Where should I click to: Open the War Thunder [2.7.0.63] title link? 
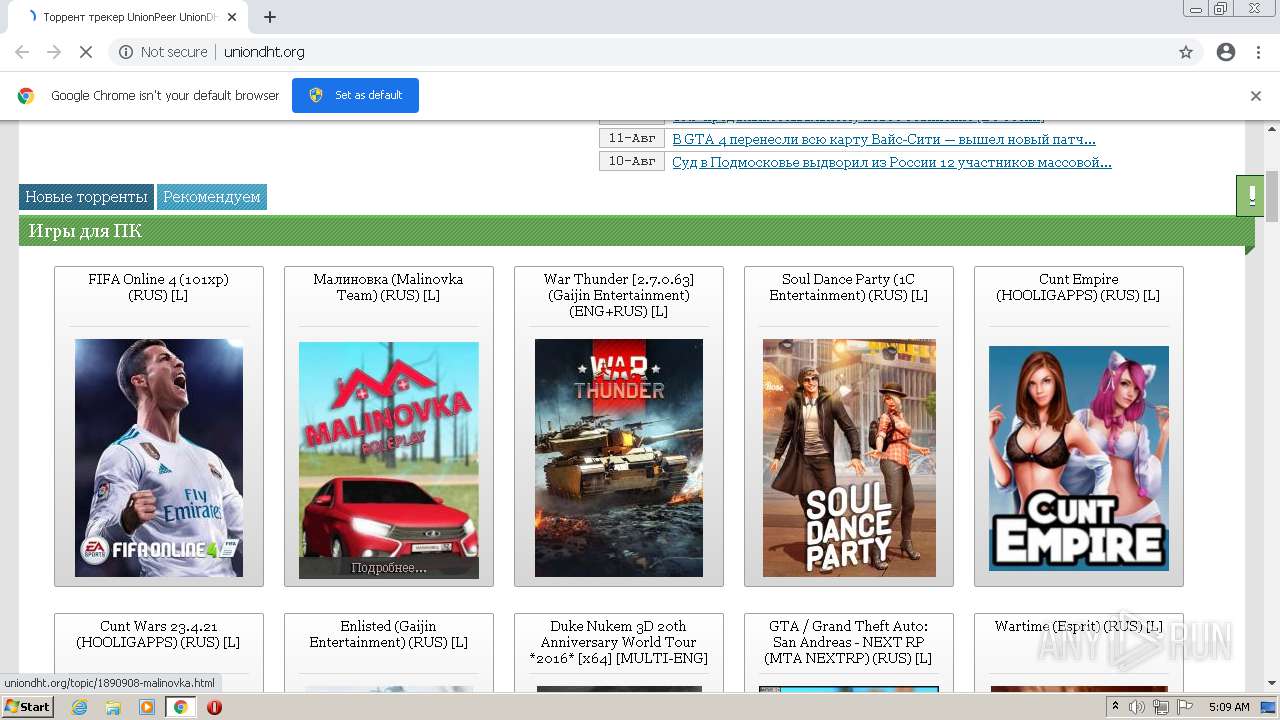pos(618,295)
